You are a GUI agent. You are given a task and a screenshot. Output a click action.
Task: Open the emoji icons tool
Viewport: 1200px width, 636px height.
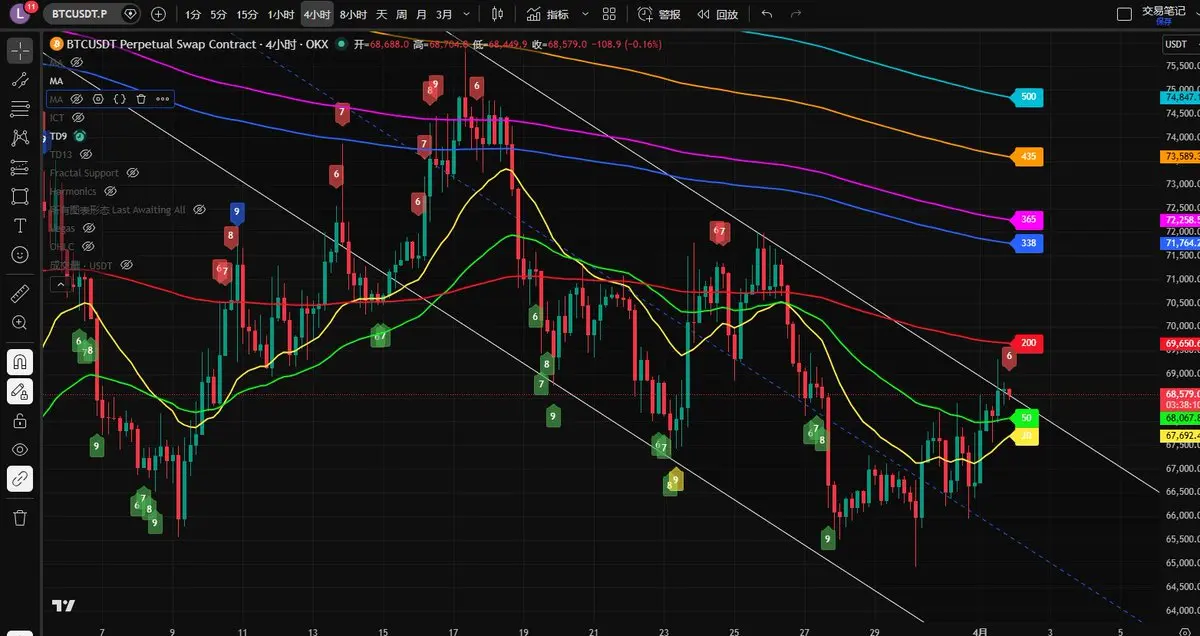point(19,254)
